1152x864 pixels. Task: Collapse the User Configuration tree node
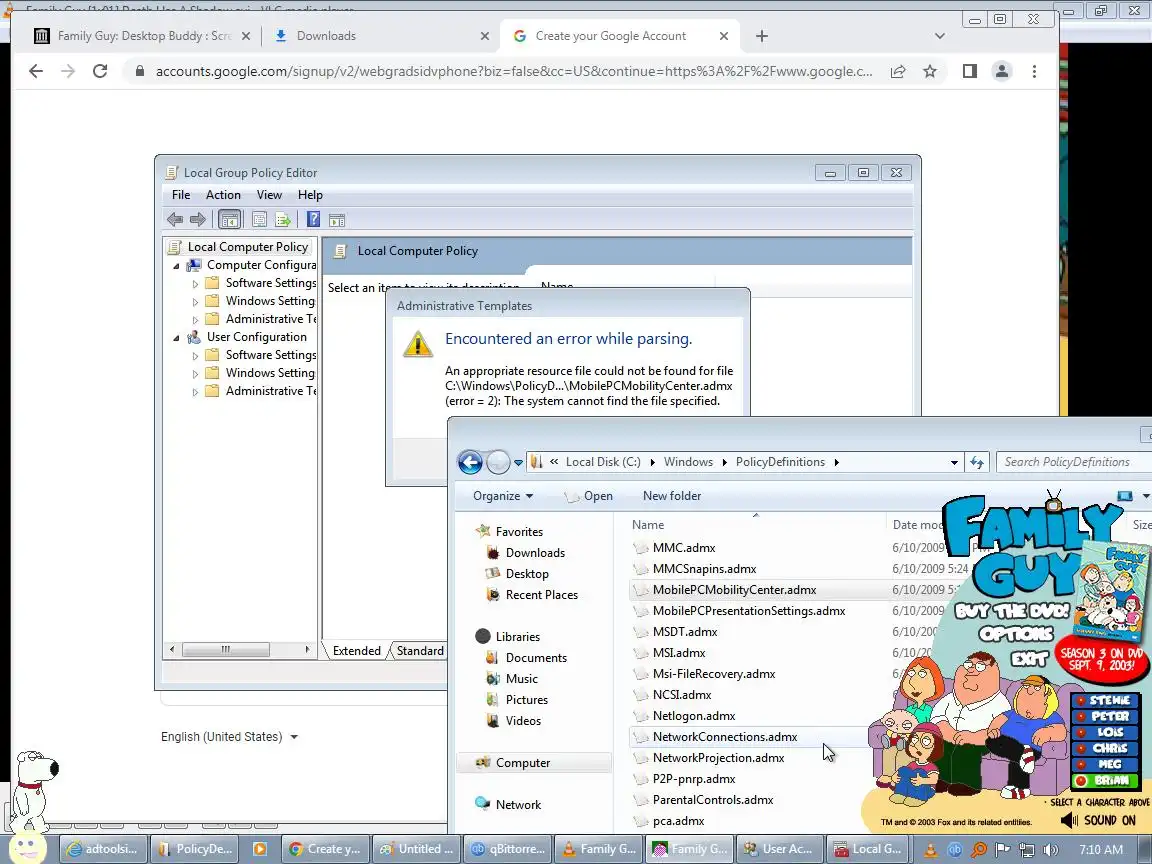[176, 338]
